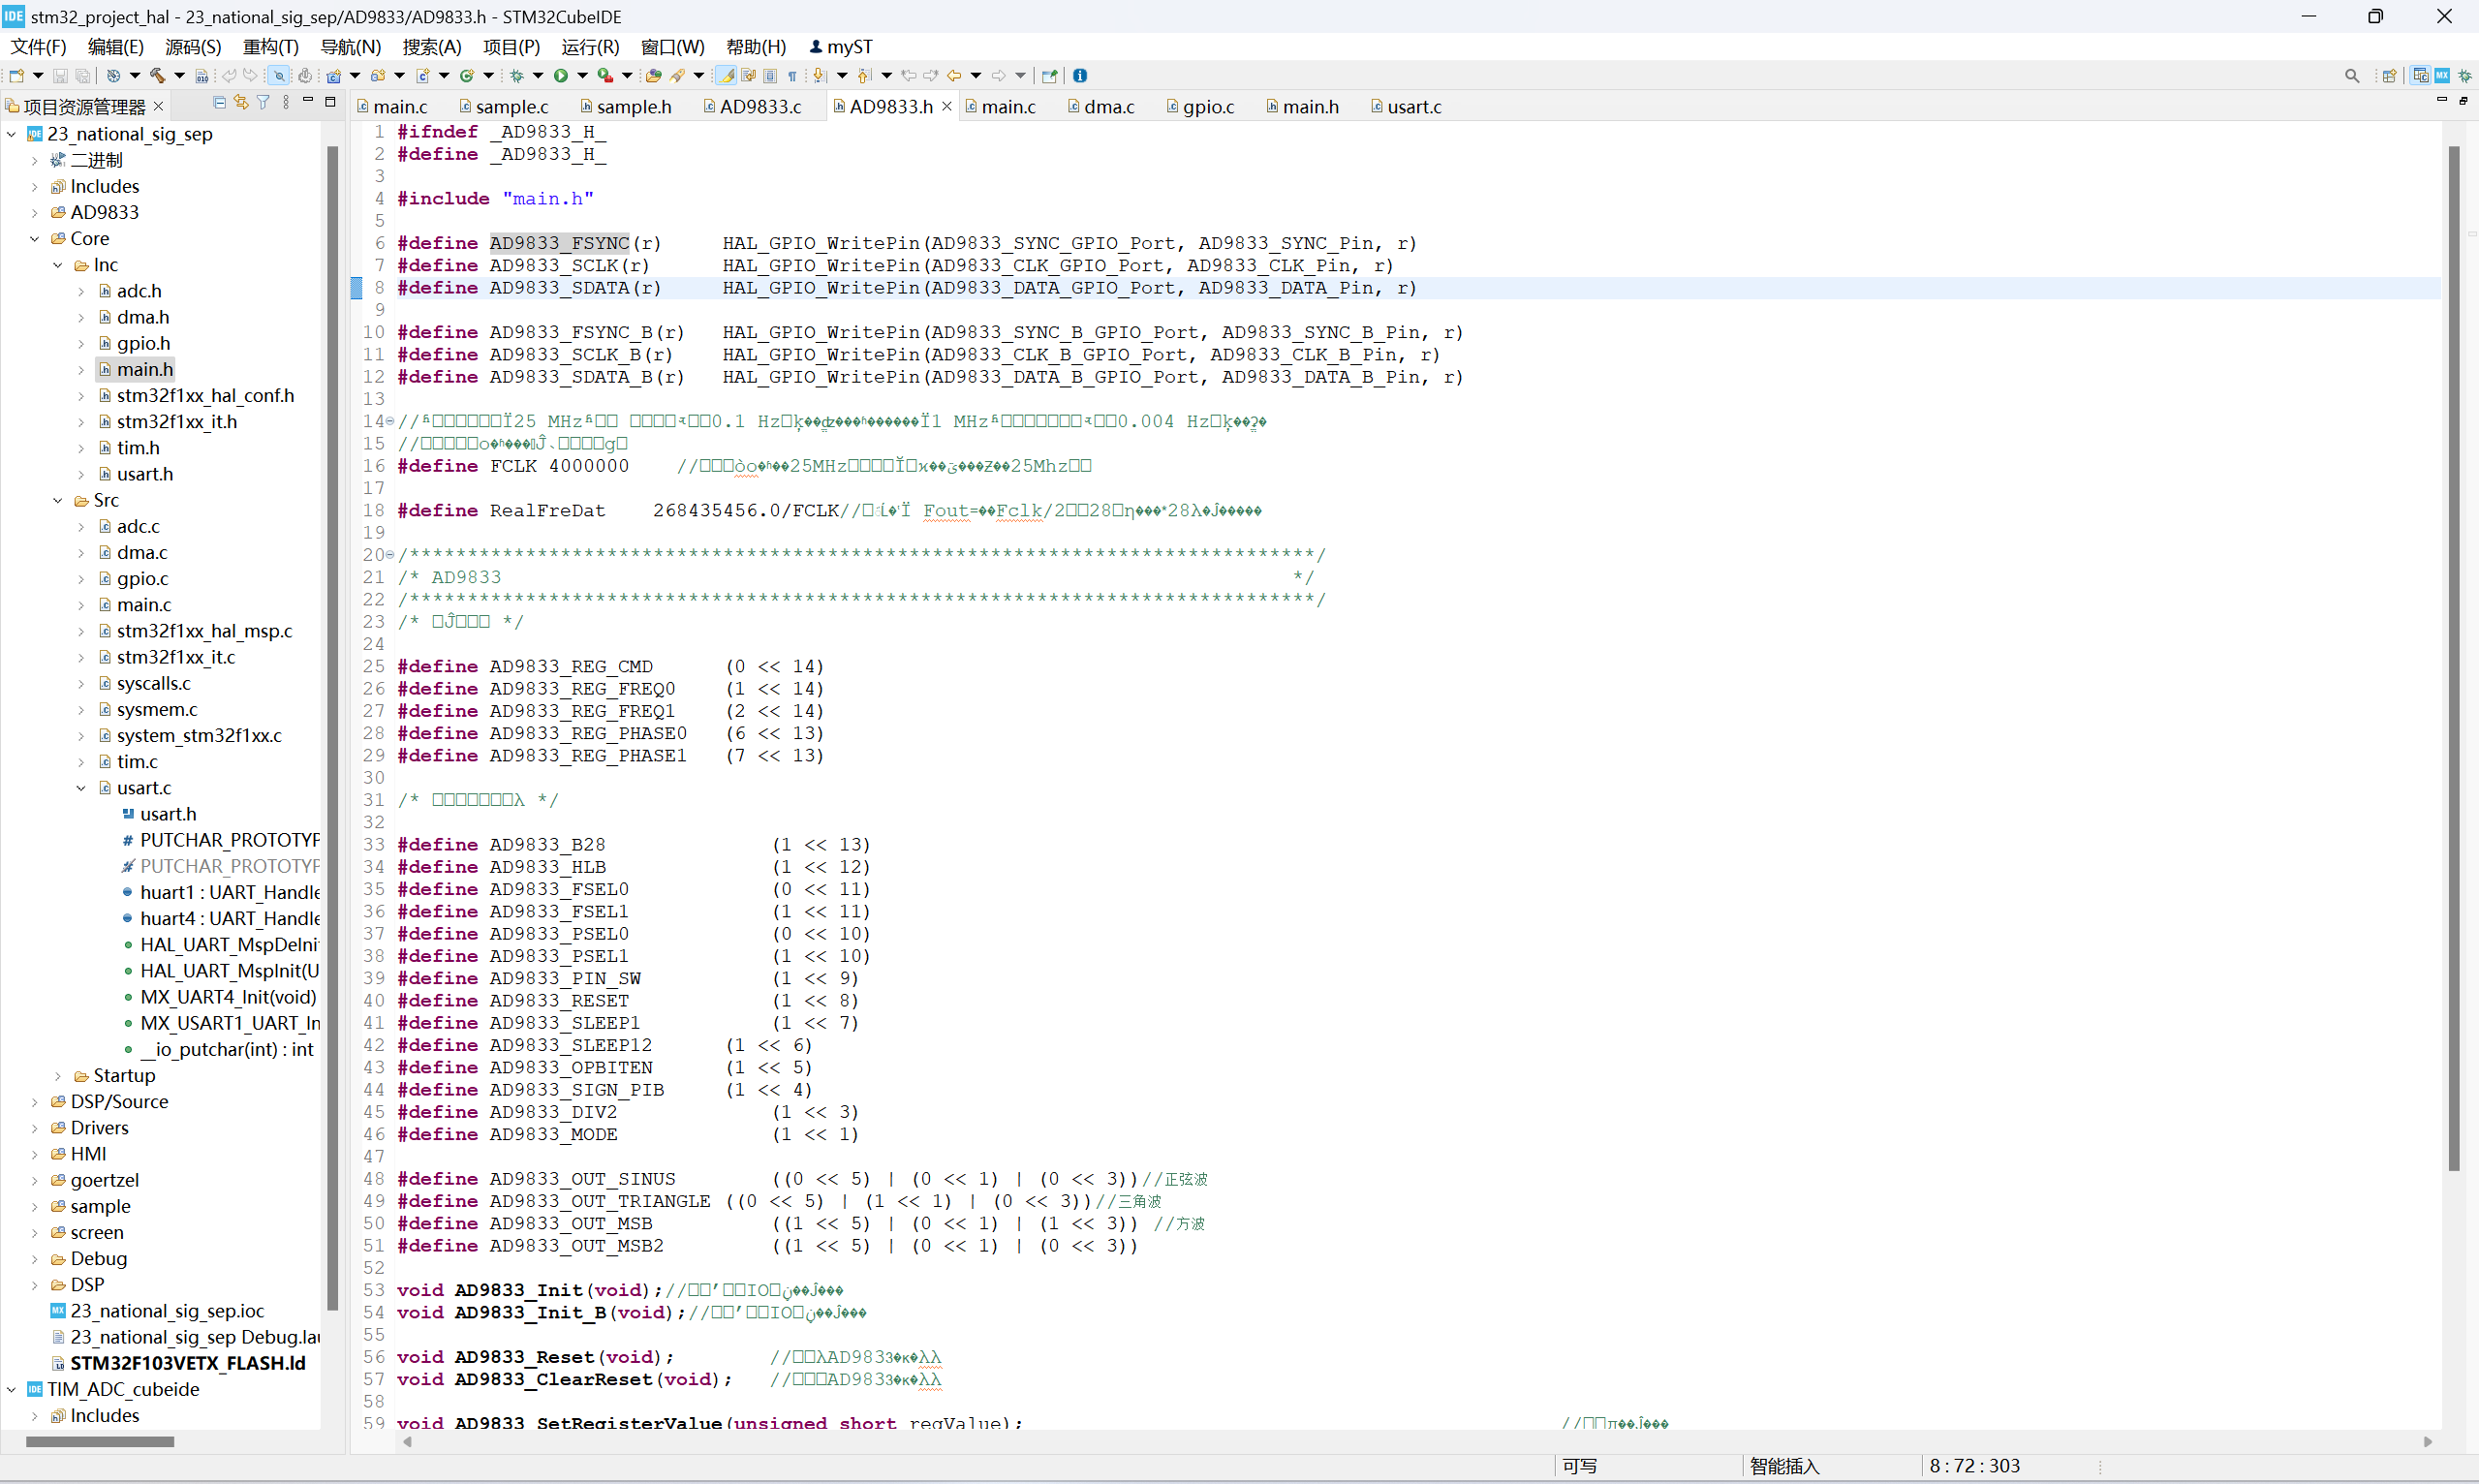
Task: Close the AD9833.h editor tab
Action: pyautogui.click(x=947, y=106)
